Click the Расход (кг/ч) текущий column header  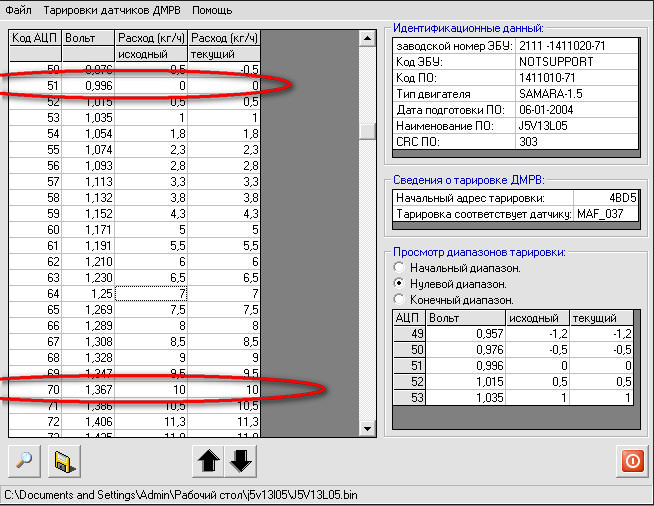click(224, 45)
